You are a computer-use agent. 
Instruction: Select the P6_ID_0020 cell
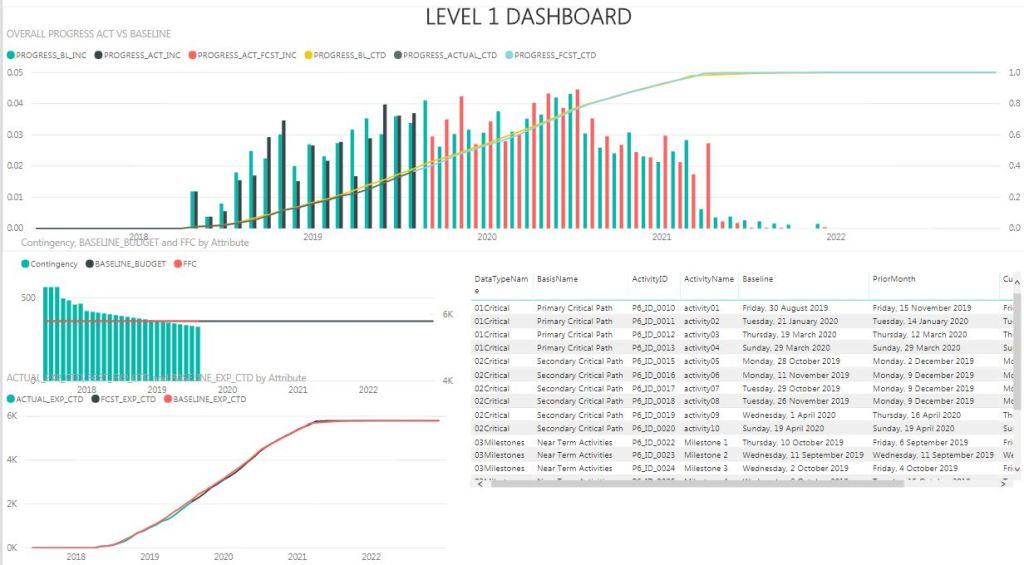(653, 428)
